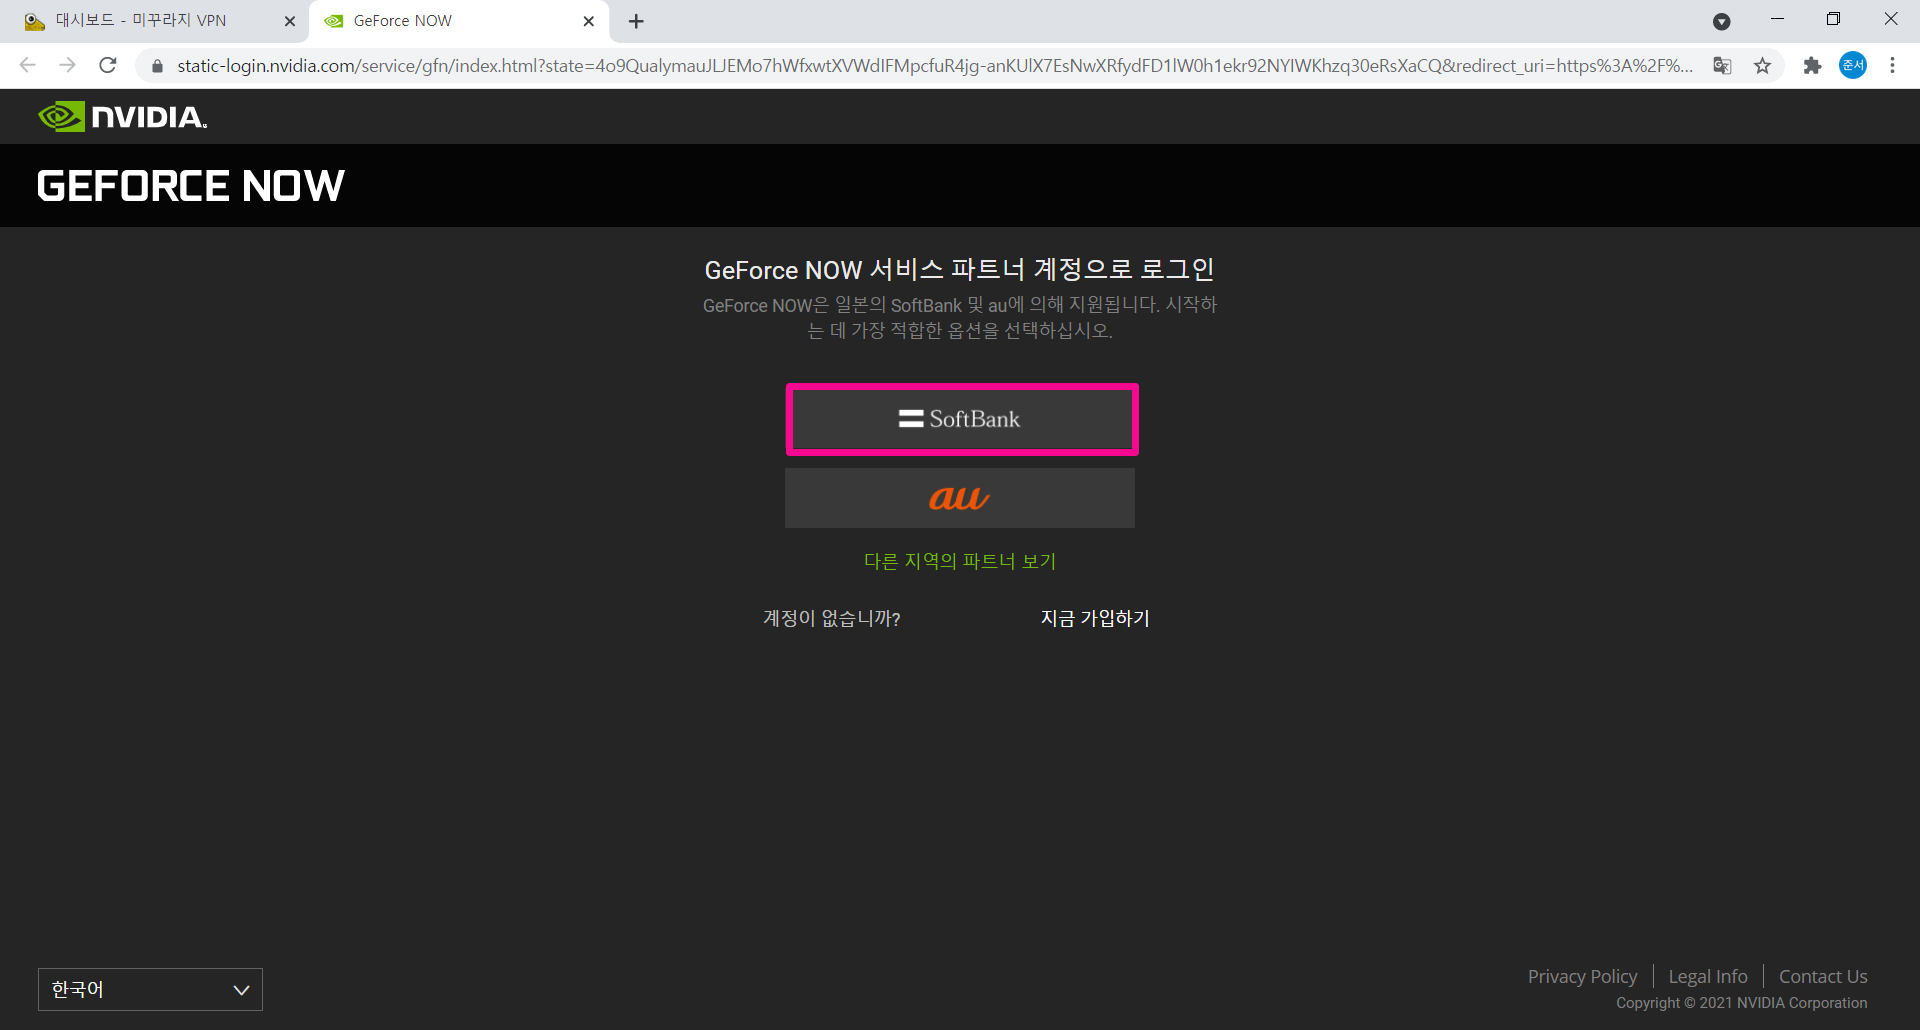Click the NVIDIA logo in the header
The width and height of the screenshot is (1920, 1030).
pos(122,117)
